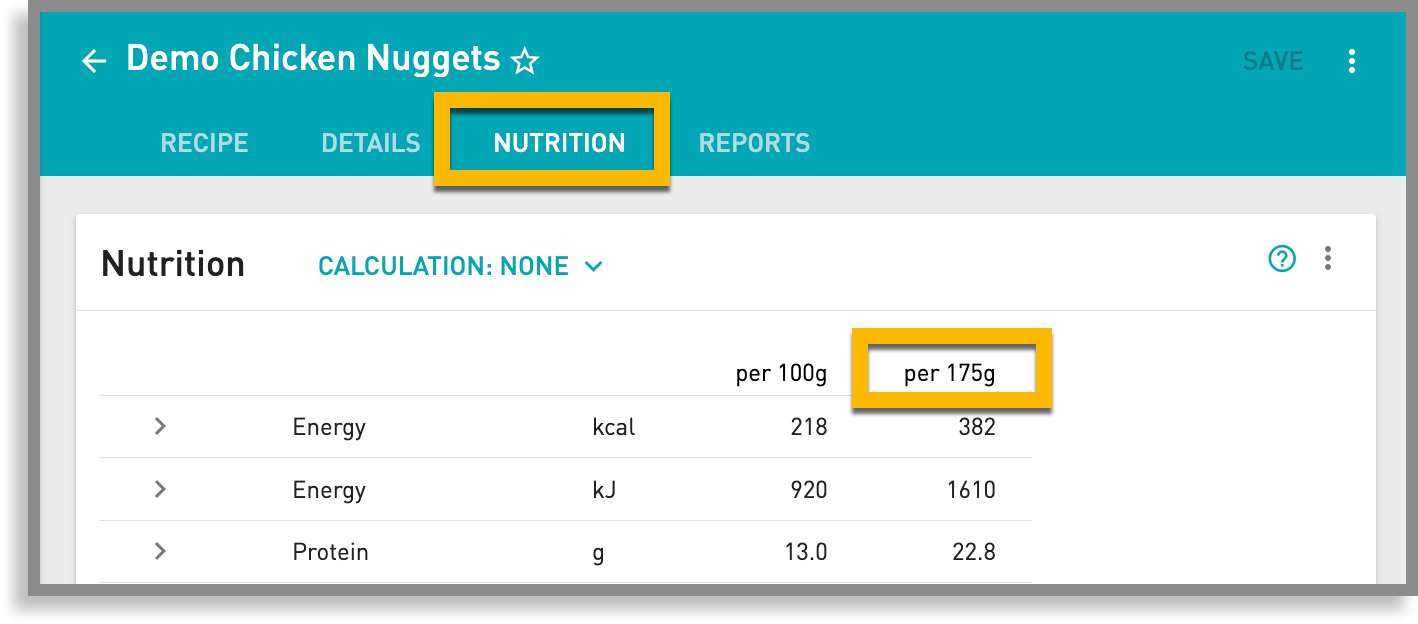
Task: Click the back arrow to leave the recipe
Action: pos(94,60)
